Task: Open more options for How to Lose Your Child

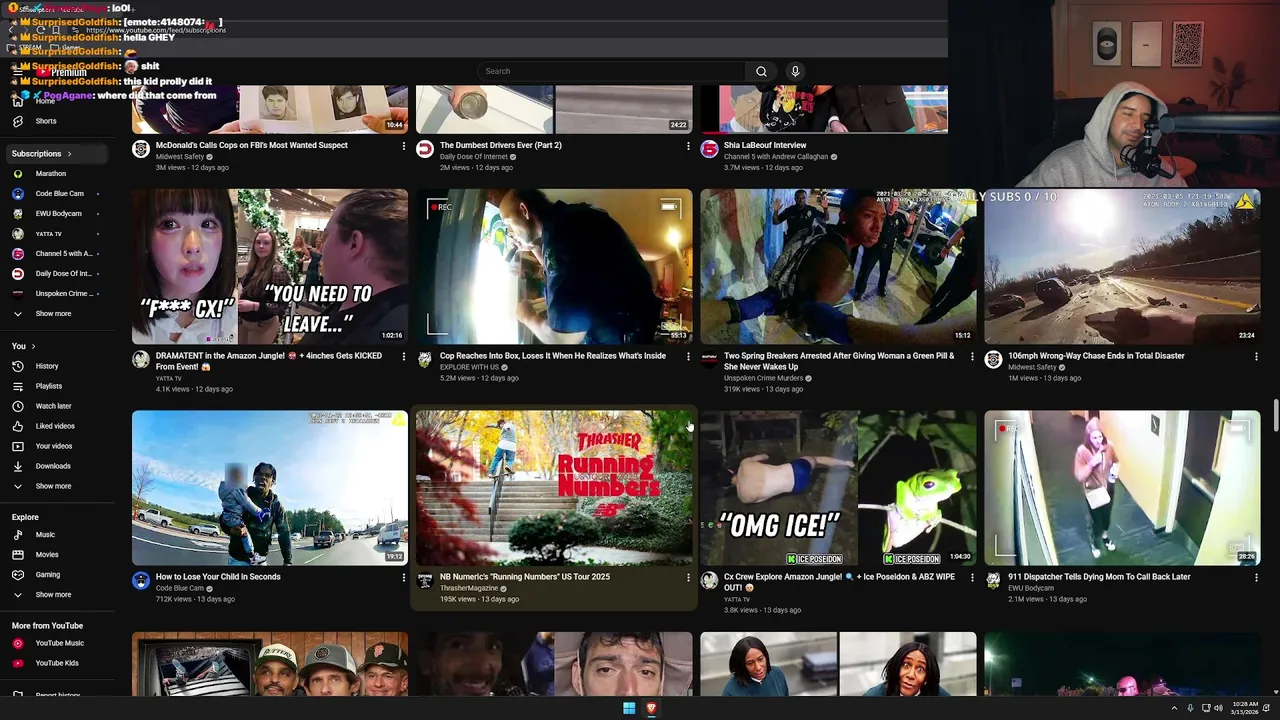Action: coord(404,578)
